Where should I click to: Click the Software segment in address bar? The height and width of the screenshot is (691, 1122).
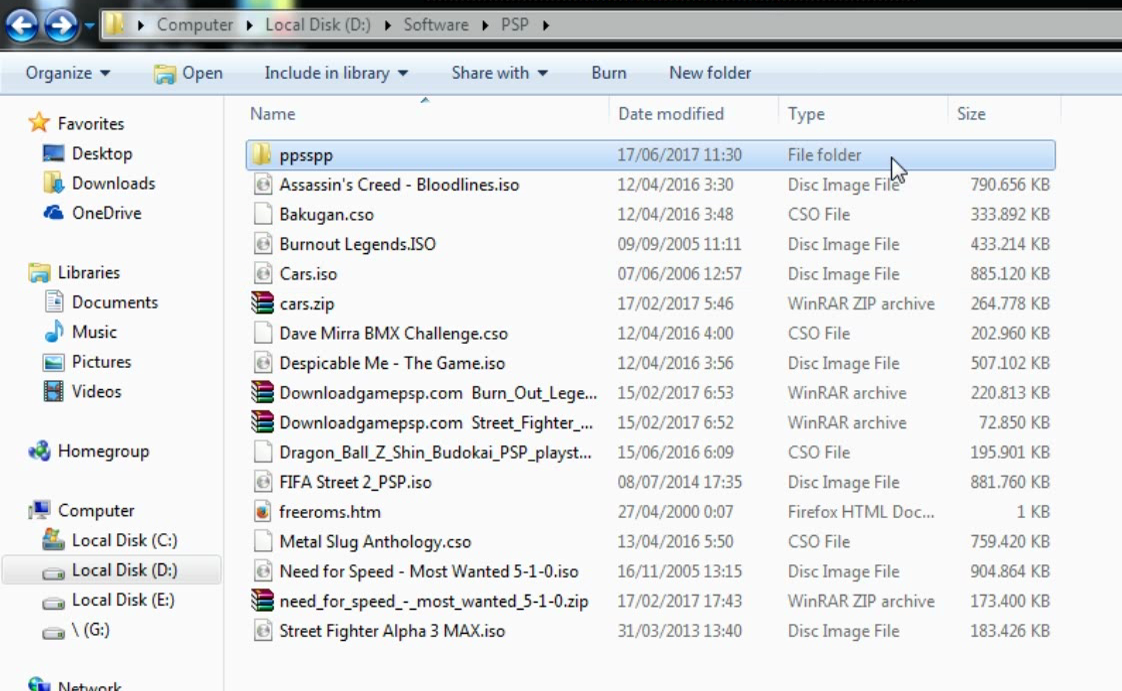click(x=435, y=25)
